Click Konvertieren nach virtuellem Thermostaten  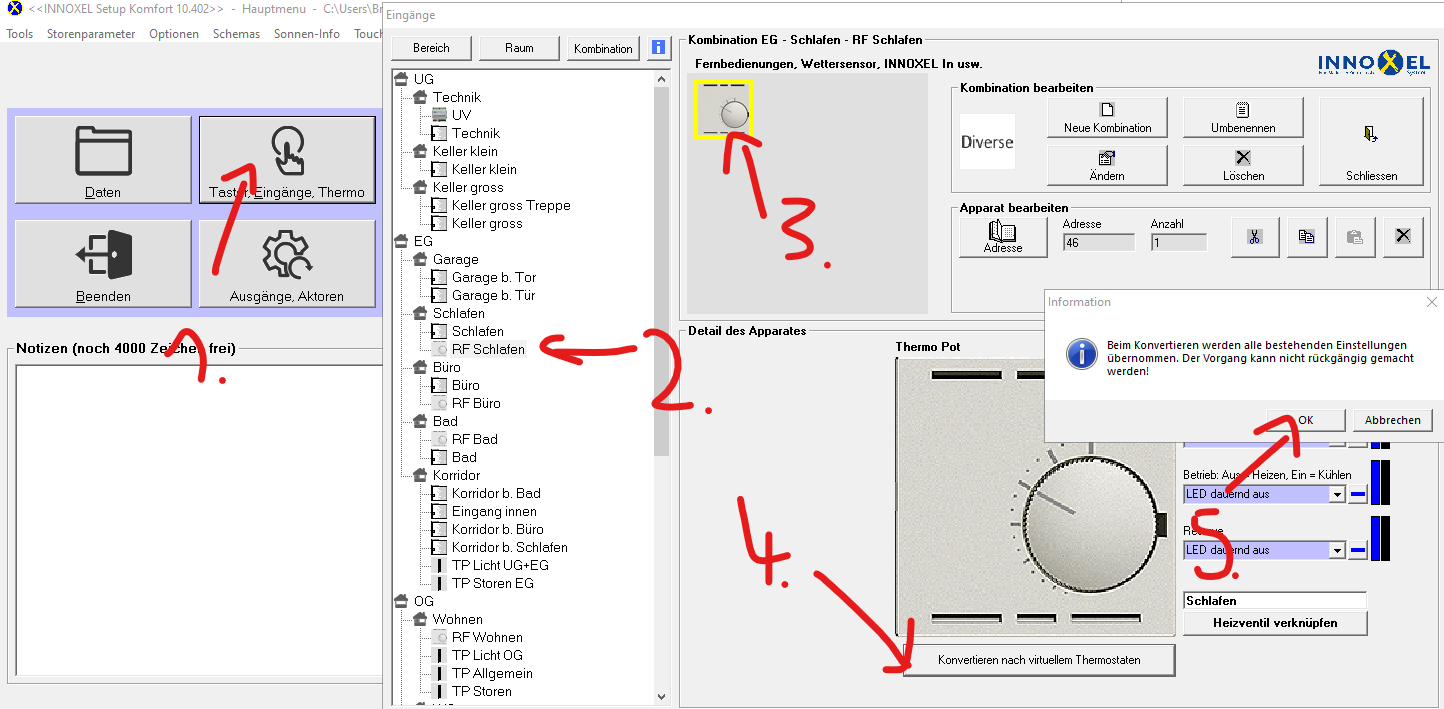tap(1039, 660)
